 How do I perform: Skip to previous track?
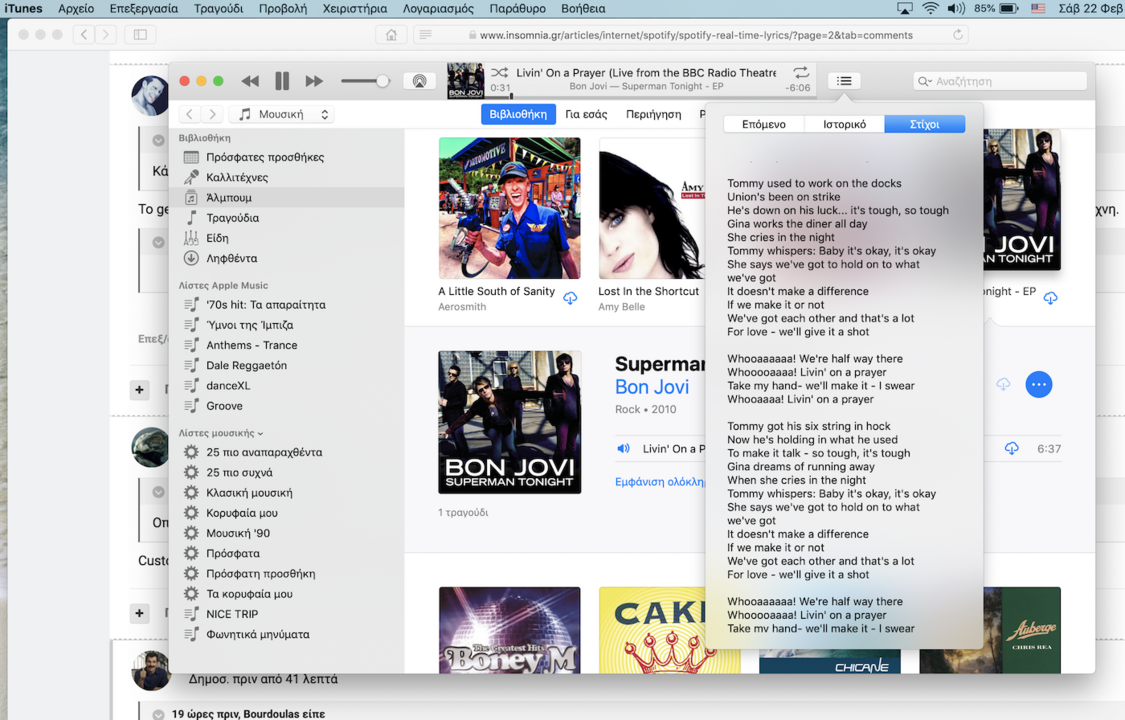pyautogui.click(x=250, y=81)
